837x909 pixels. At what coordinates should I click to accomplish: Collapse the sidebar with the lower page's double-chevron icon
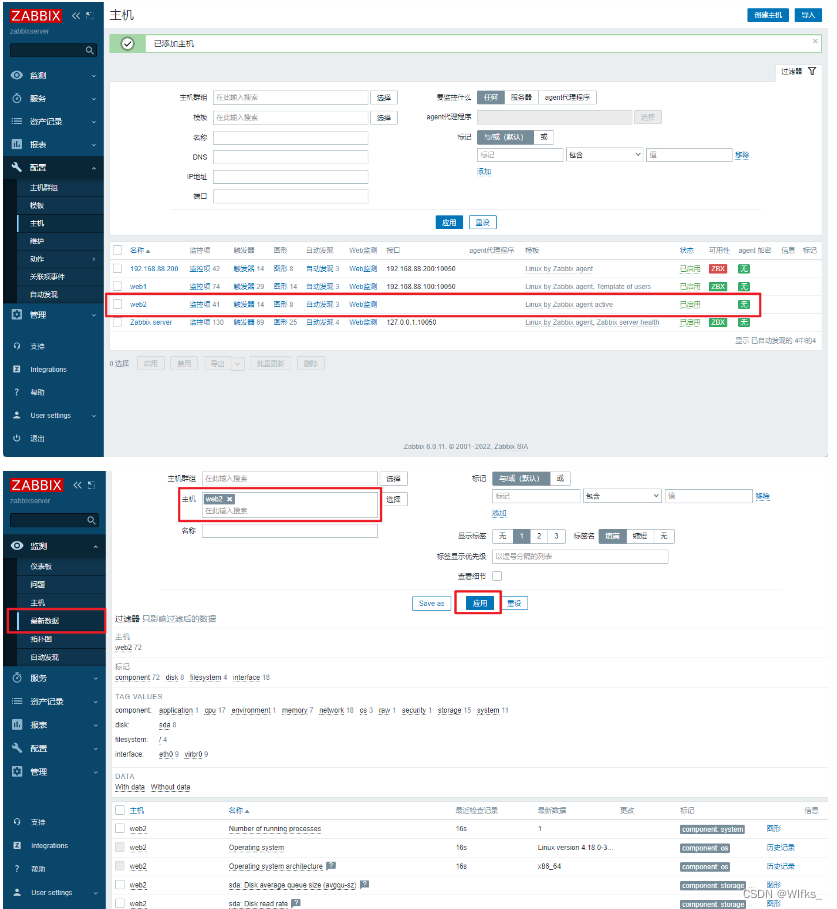pyautogui.click(x=77, y=485)
